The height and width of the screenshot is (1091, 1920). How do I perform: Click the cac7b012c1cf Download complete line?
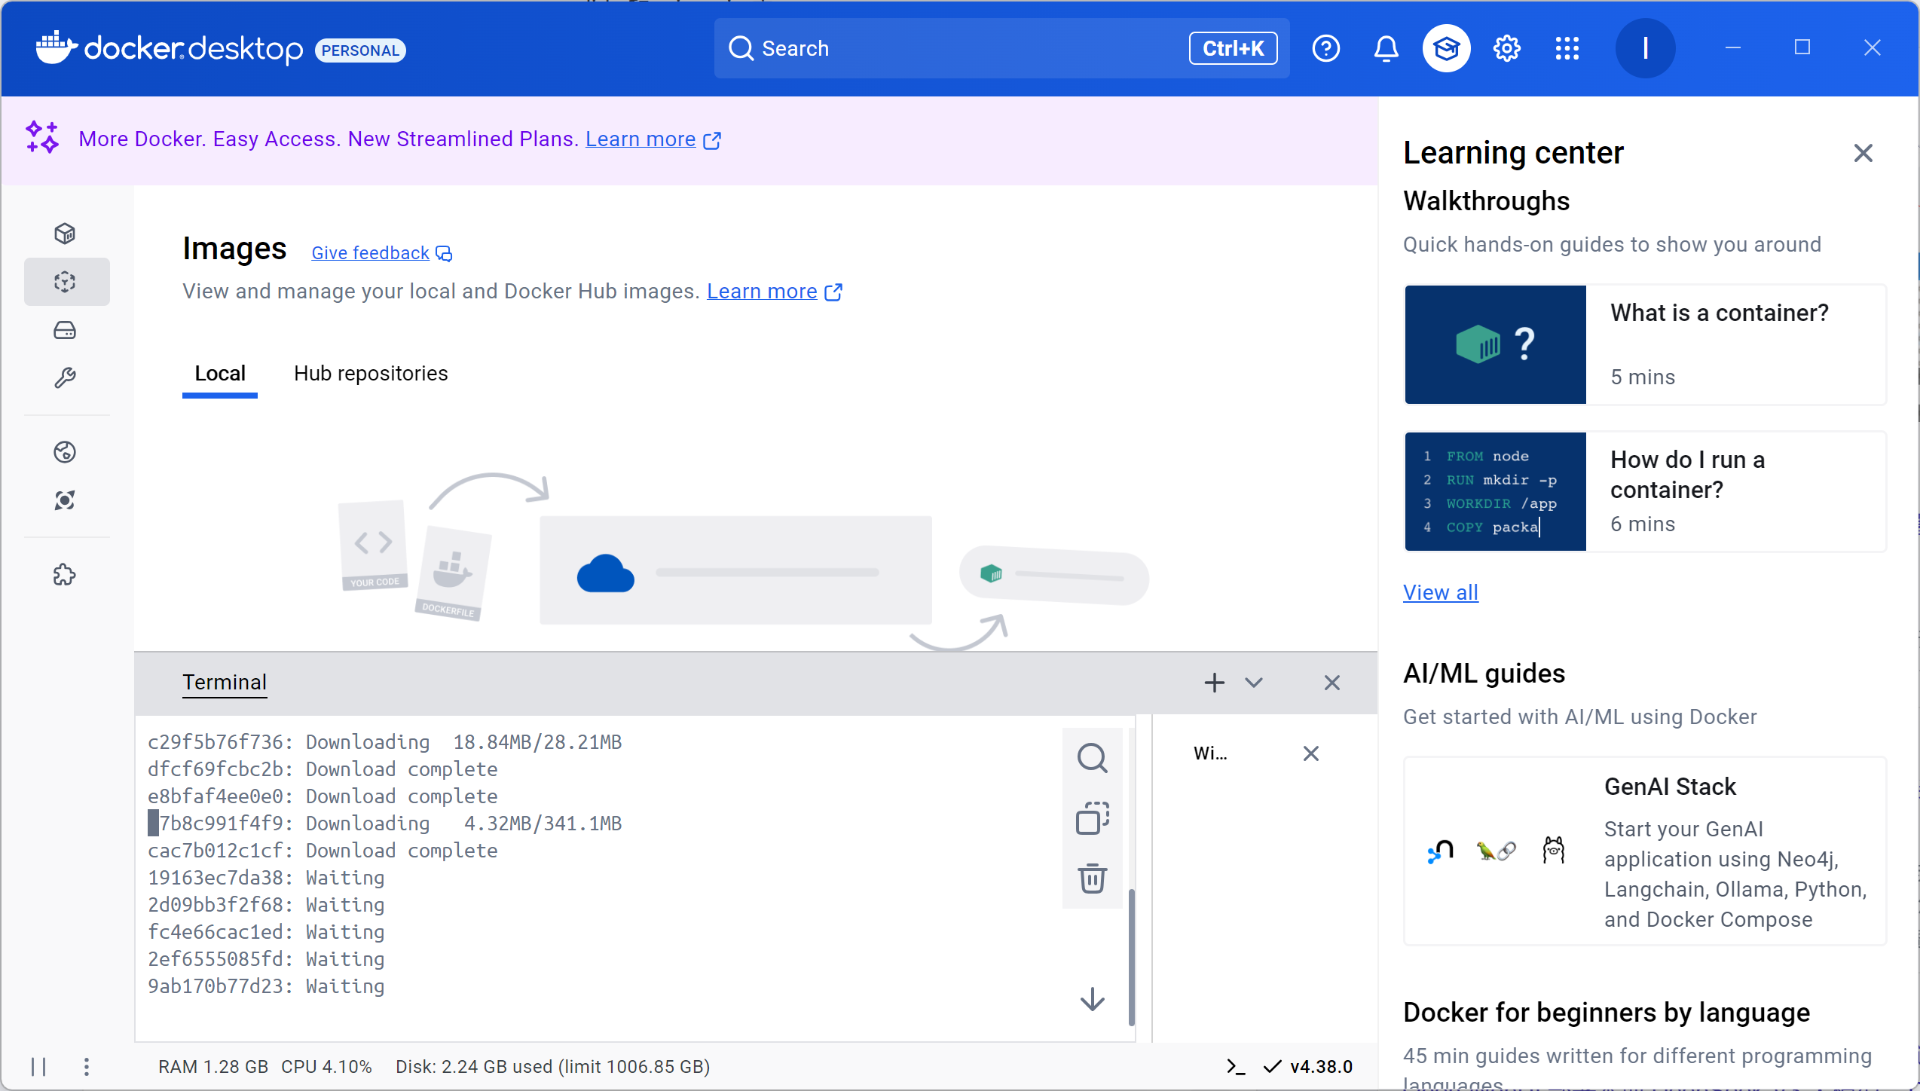pos(323,850)
